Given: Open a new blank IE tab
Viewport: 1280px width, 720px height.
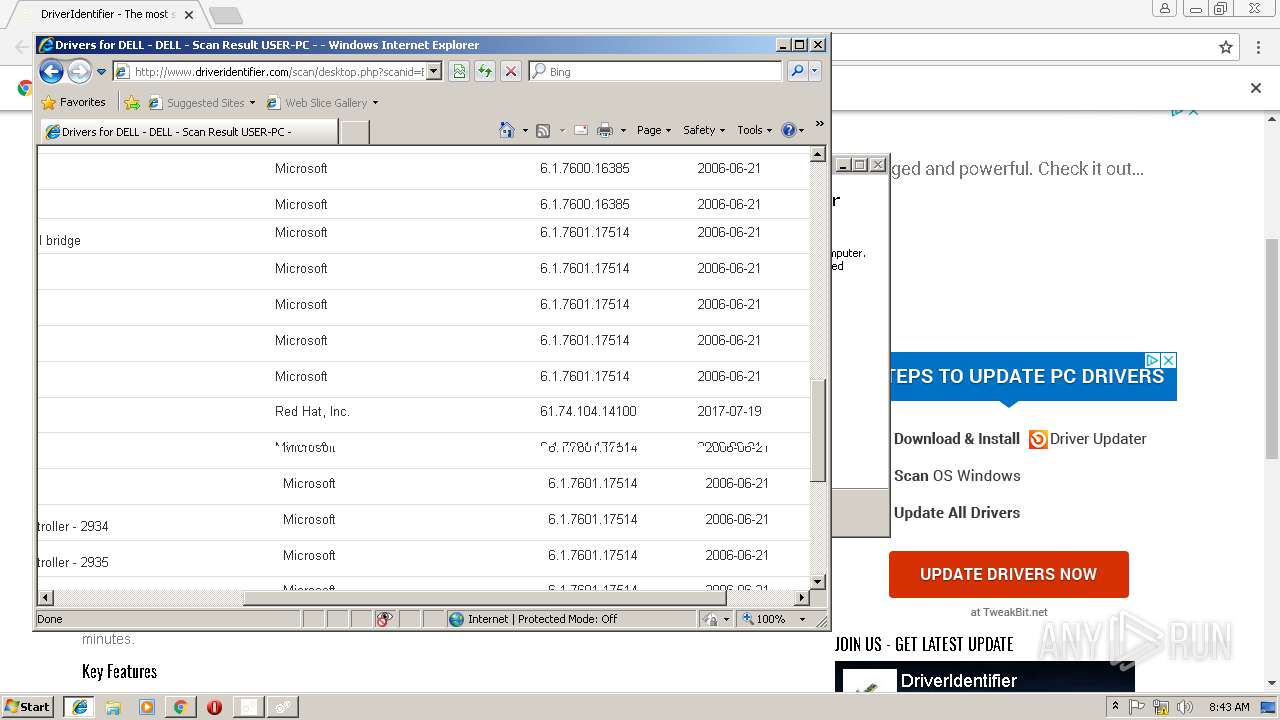Looking at the screenshot, I should 355,132.
